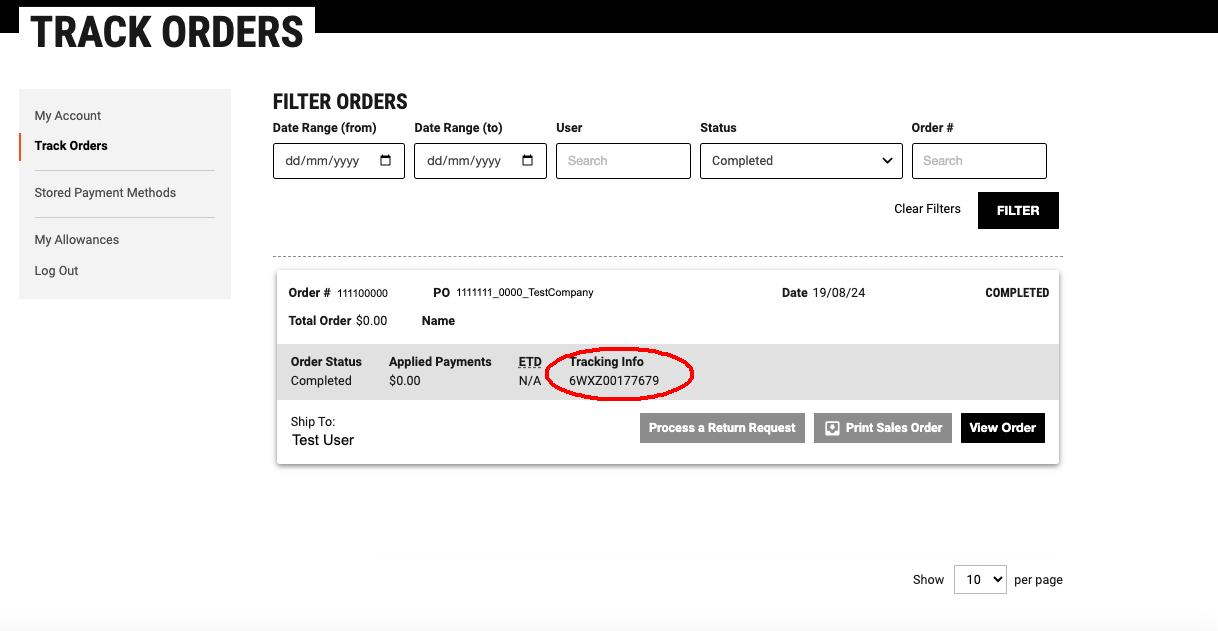Click the black FILTER button

1018,210
